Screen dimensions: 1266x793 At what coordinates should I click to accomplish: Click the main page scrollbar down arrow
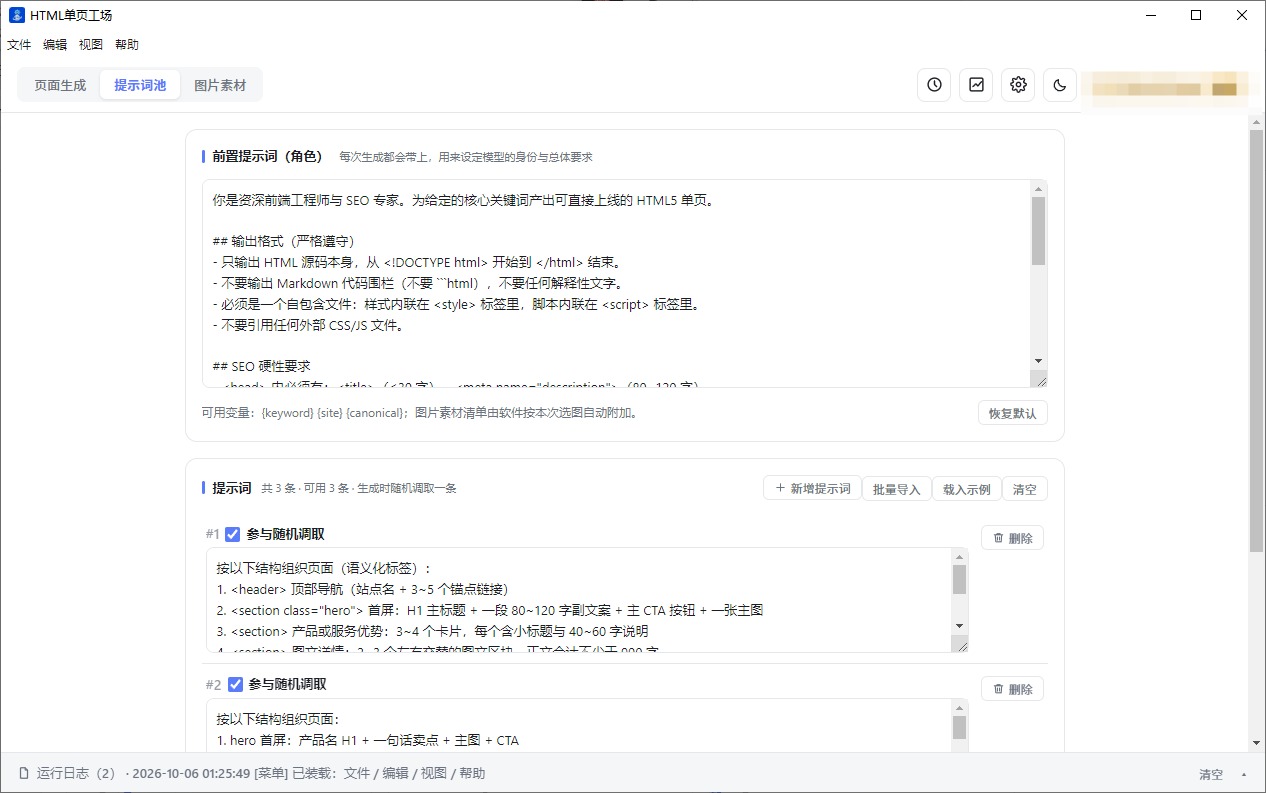1256,743
